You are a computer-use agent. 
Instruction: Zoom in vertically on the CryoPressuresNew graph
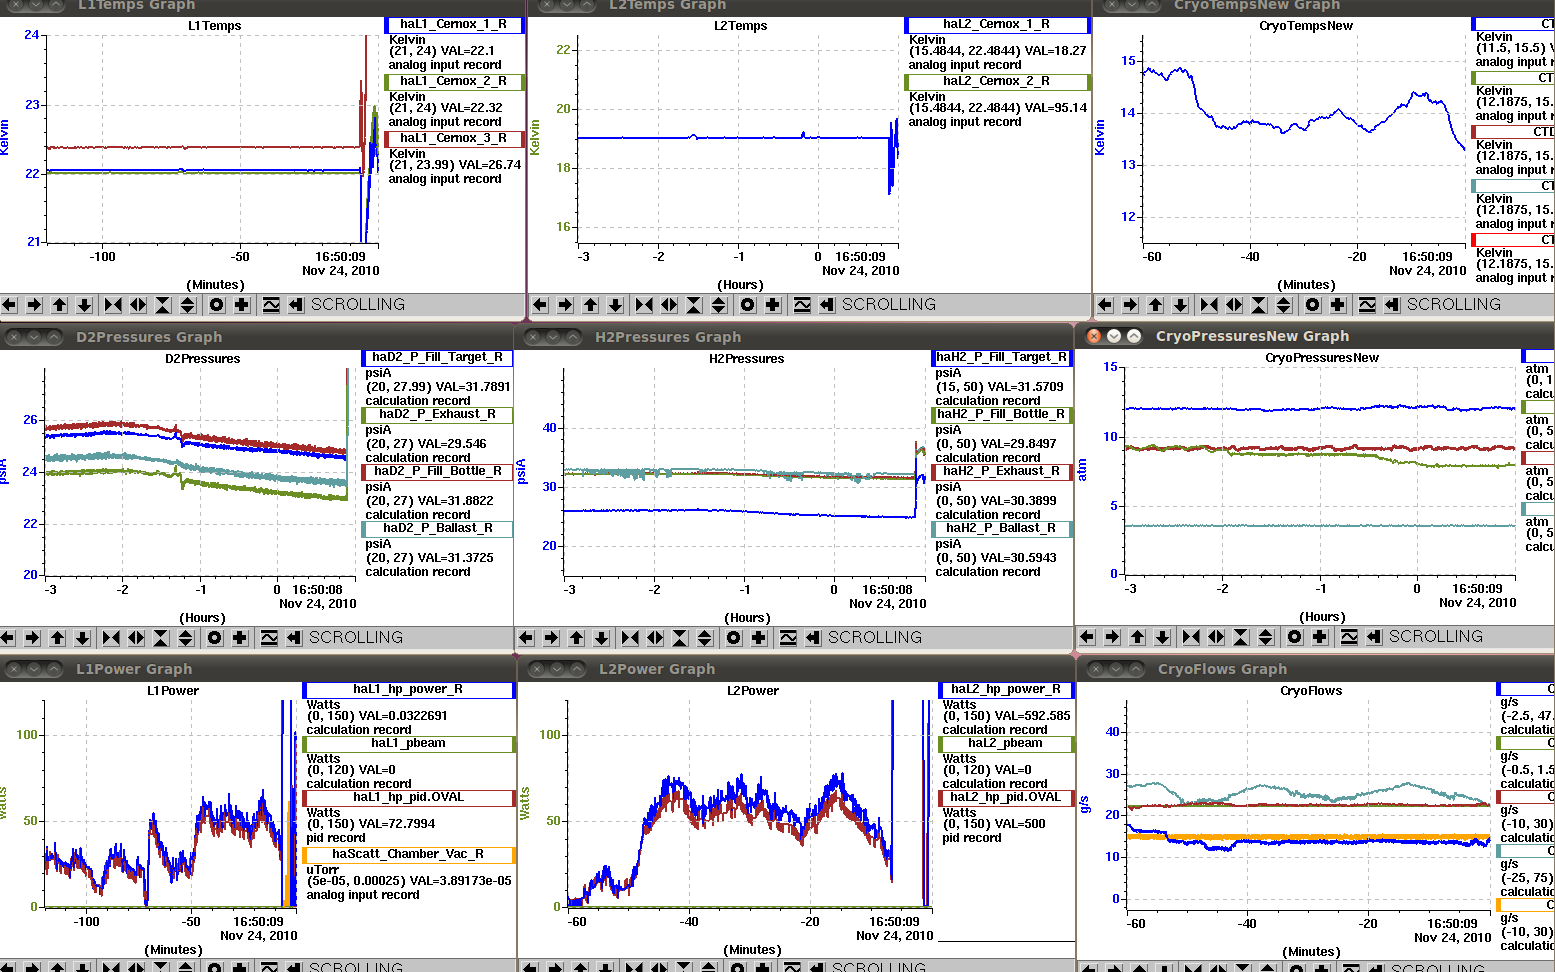[x=1241, y=637]
